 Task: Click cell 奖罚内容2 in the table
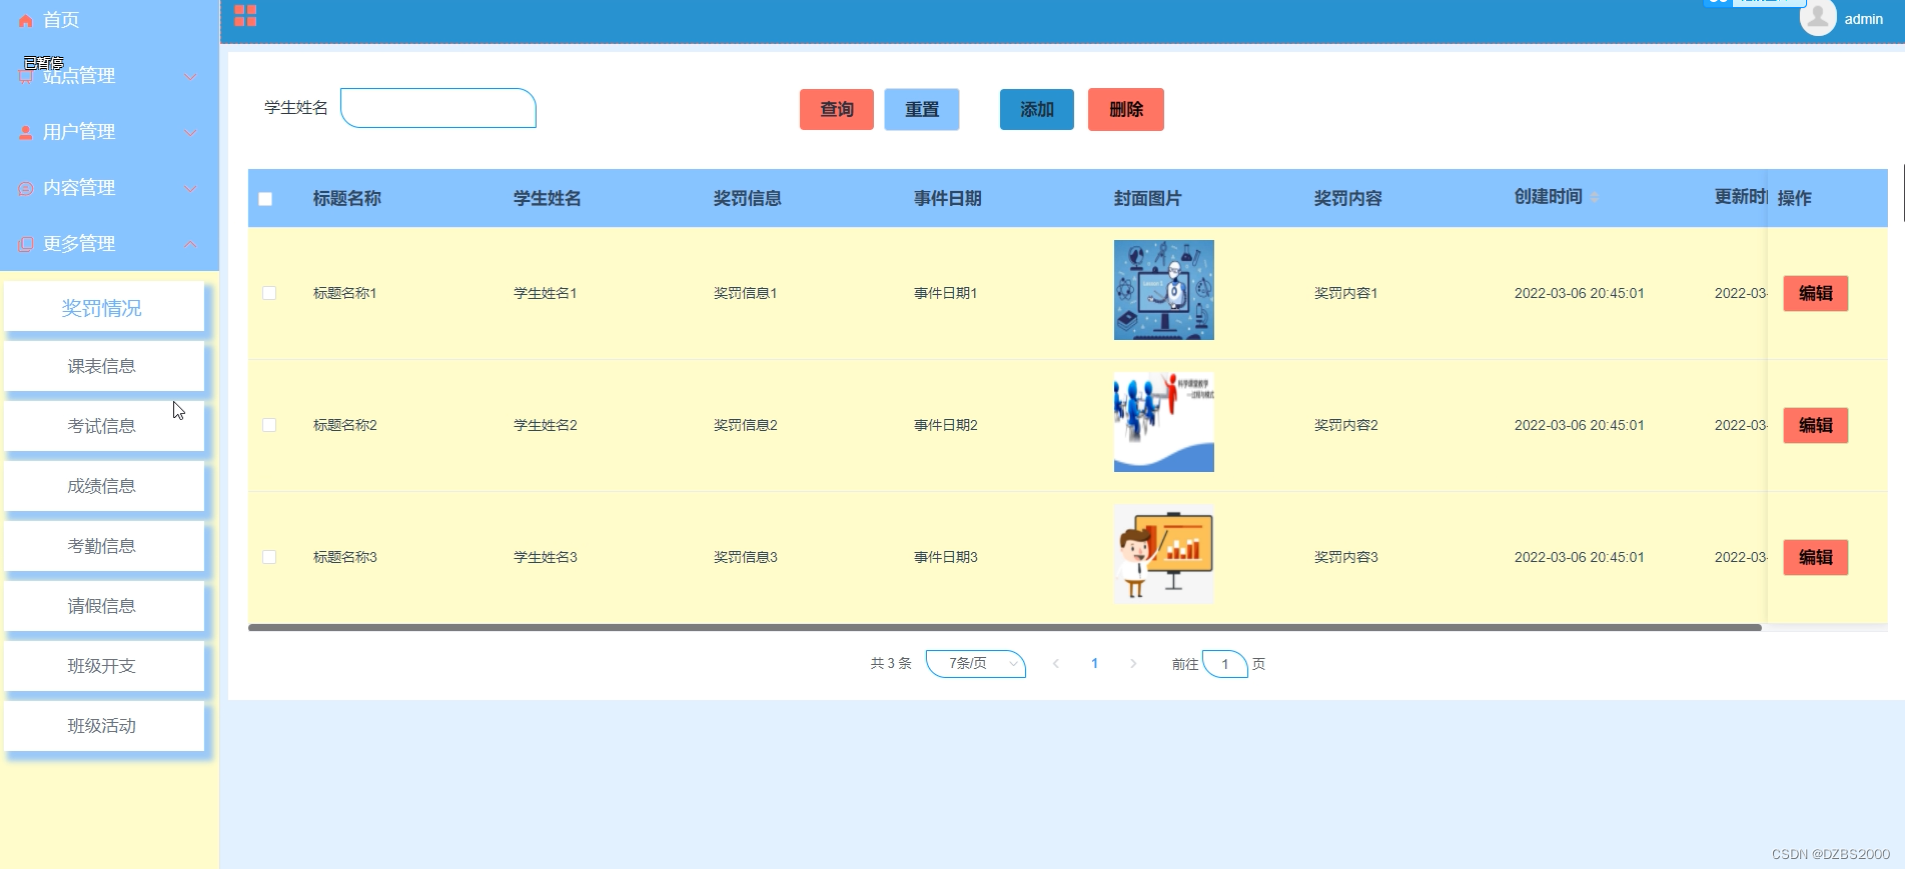(x=1346, y=425)
